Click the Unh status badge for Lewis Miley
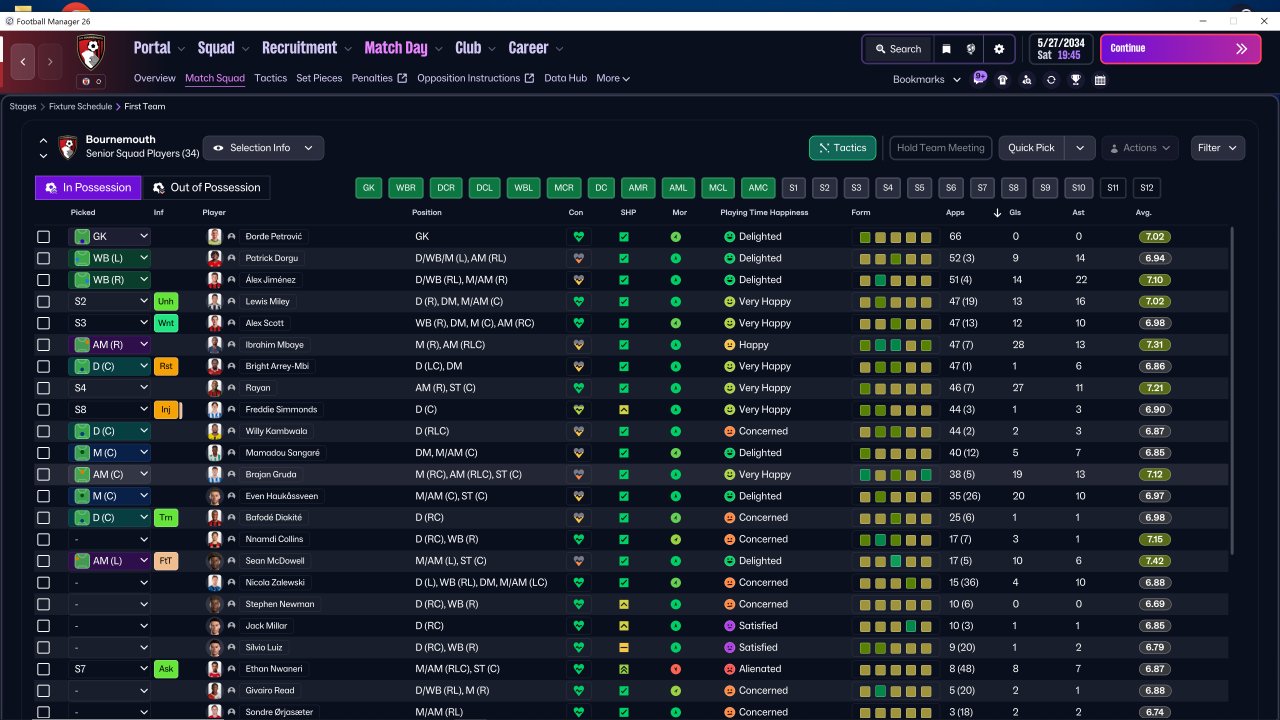This screenshot has width=1280, height=720. pos(166,302)
